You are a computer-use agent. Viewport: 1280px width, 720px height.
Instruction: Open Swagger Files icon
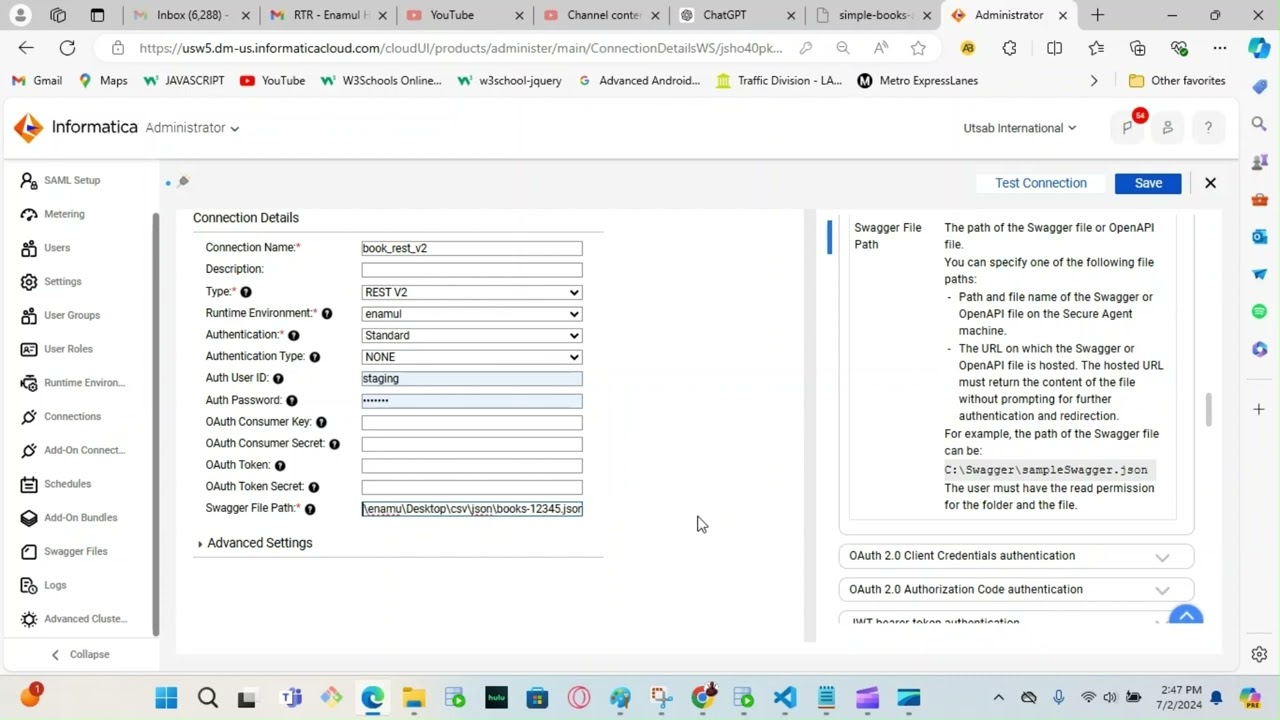[29, 551]
